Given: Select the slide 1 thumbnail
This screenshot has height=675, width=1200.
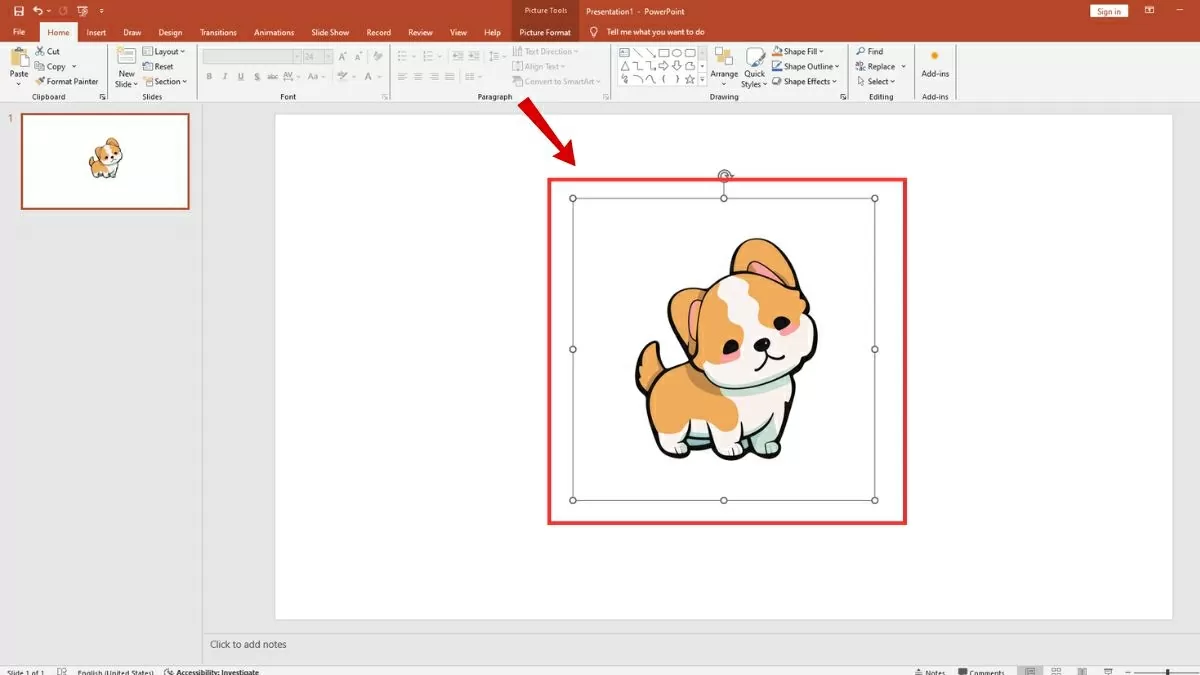Looking at the screenshot, I should (x=105, y=161).
